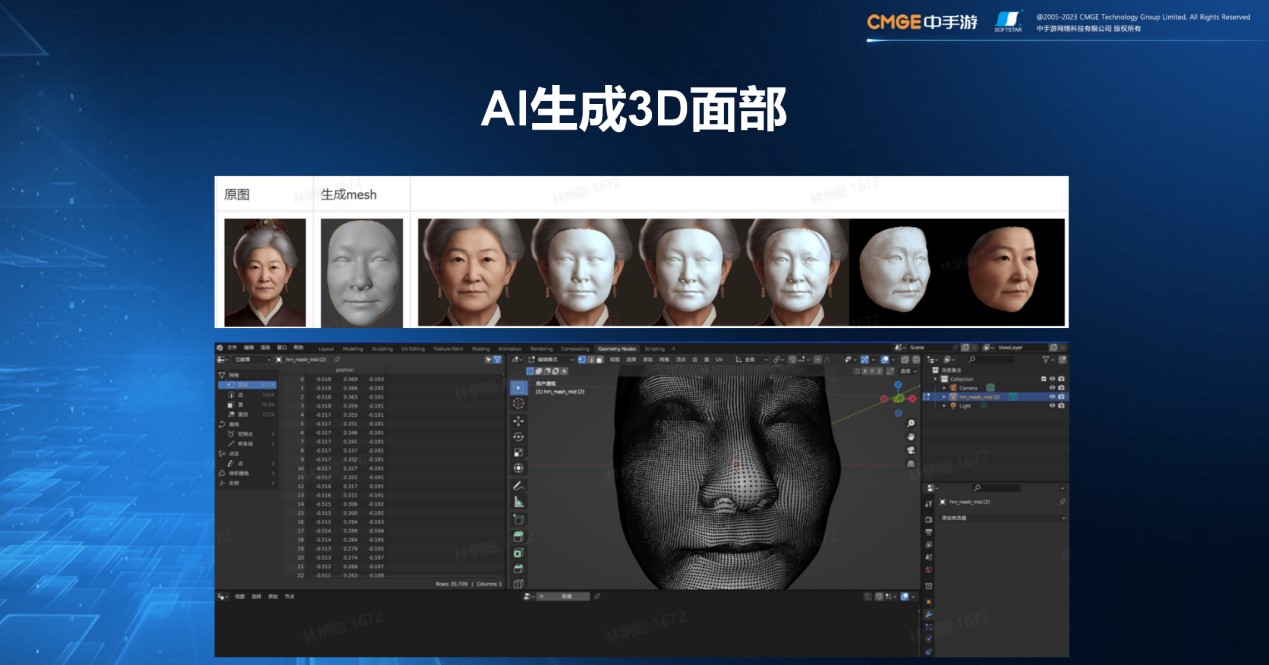
Task: Open the 添加修改器 dropdown
Action: click(x=1003, y=518)
